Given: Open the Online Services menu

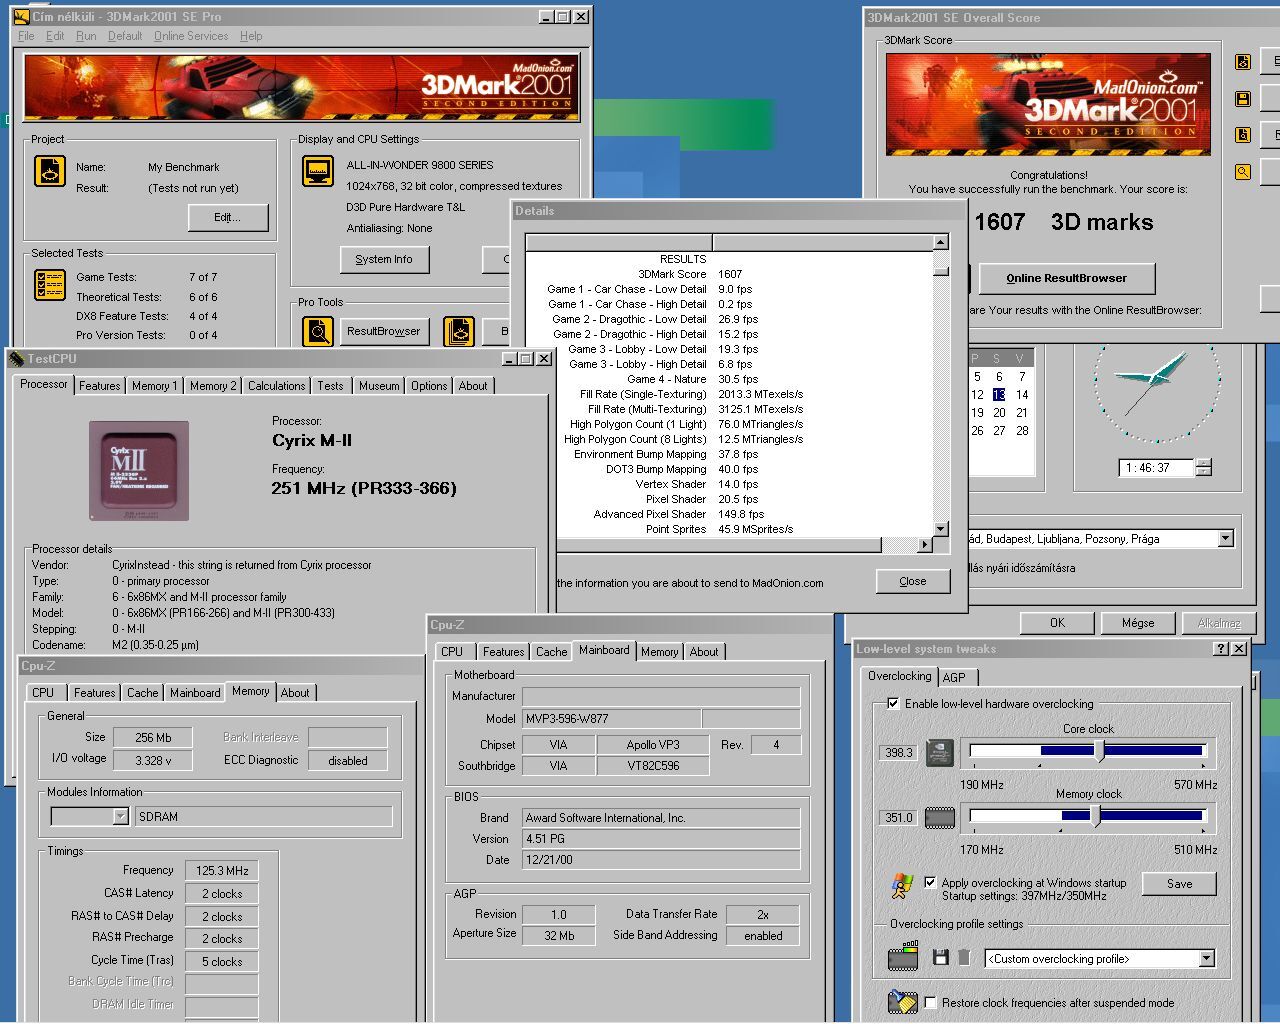Looking at the screenshot, I should (191, 36).
